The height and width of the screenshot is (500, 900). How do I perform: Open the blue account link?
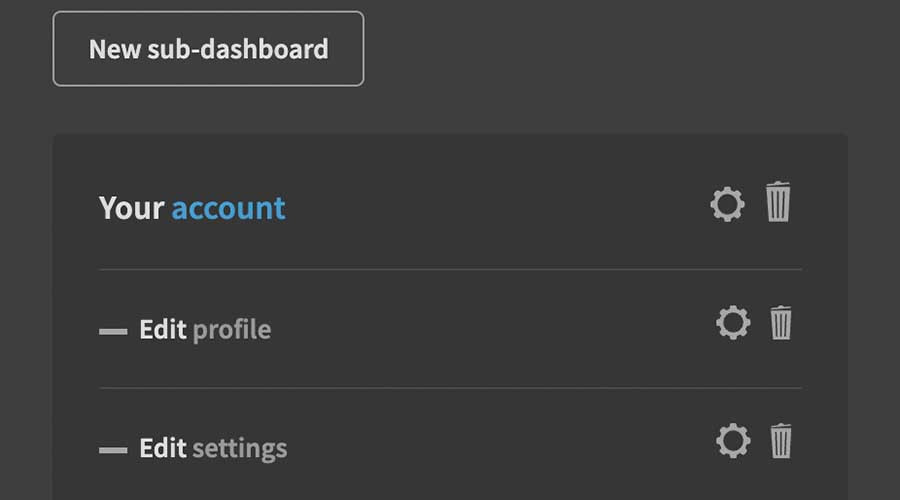(x=228, y=208)
